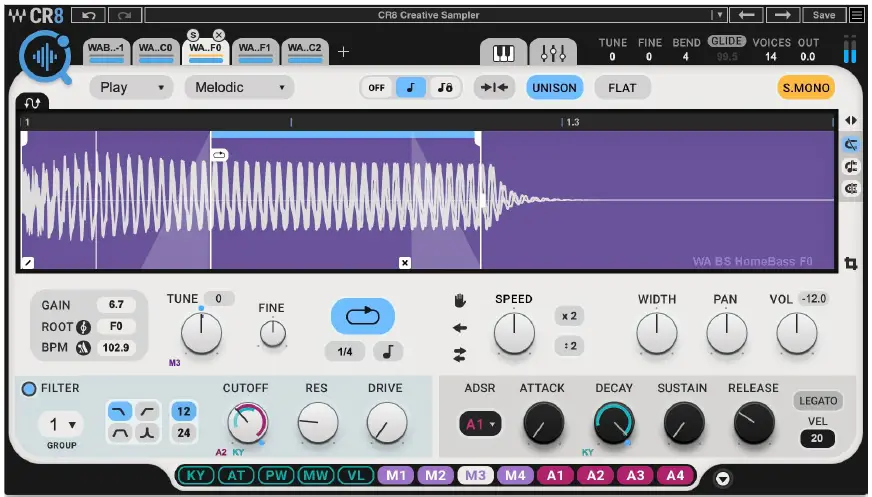This screenshot has width=872, height=497.
Task: Open the keyboard view icon tab
Action: click(504, 53)
